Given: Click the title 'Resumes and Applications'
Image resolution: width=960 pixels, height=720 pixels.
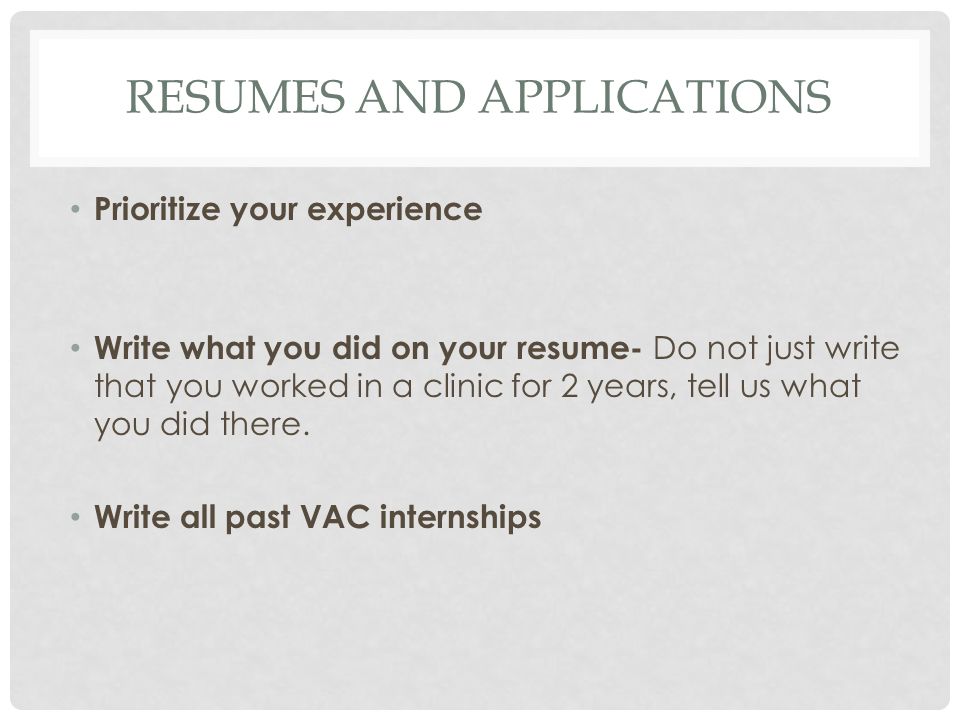Looking at the screenshot, I should pos(478,97).
